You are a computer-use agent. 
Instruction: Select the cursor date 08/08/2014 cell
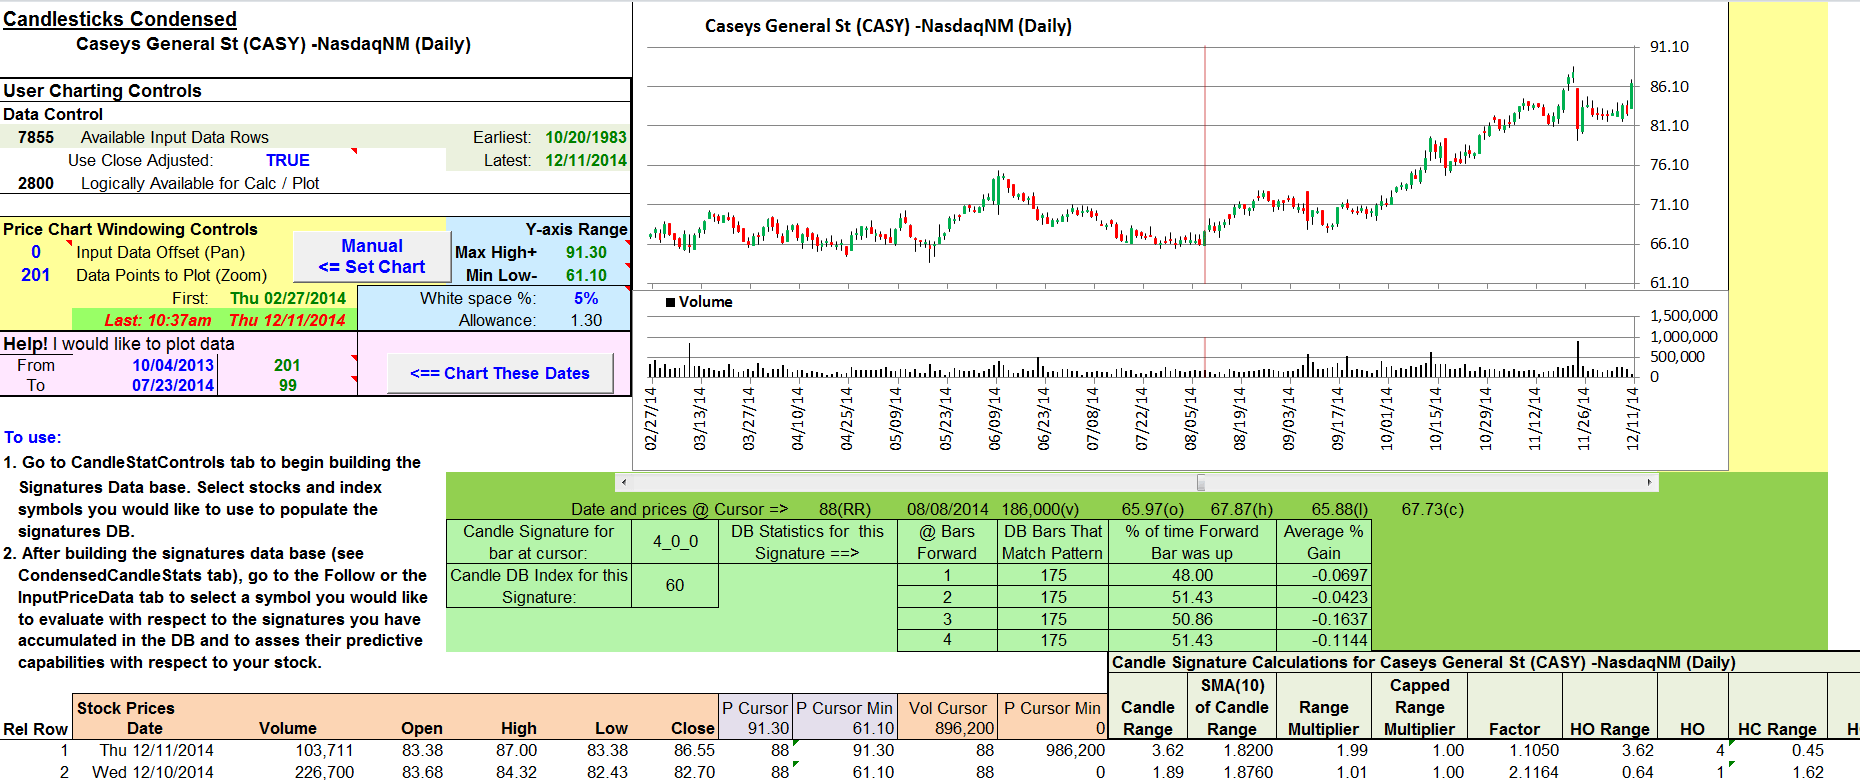(x=947, y=509)
